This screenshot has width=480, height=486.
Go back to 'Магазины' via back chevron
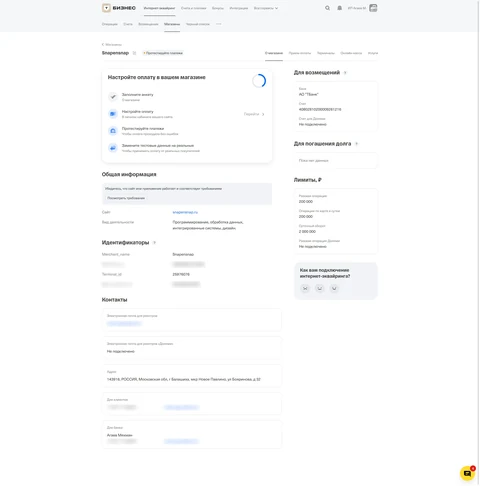pos(112,44)
